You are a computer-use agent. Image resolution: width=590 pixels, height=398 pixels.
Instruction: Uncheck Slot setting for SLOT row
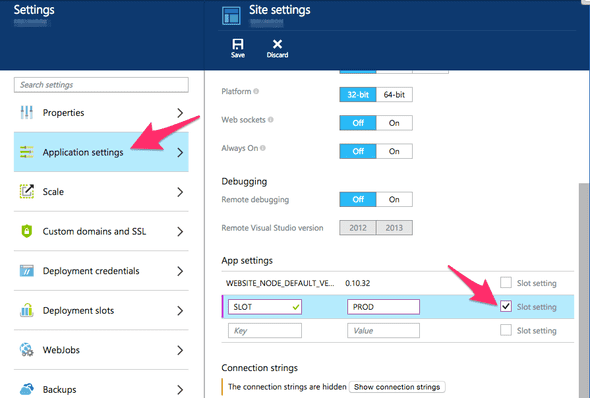pyautogui.click(x=506, y=306)
